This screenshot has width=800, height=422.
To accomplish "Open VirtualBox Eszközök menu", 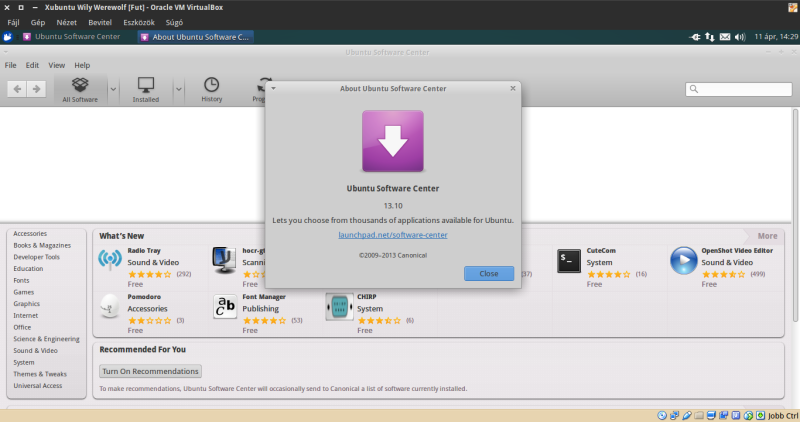I will point(139,22).
